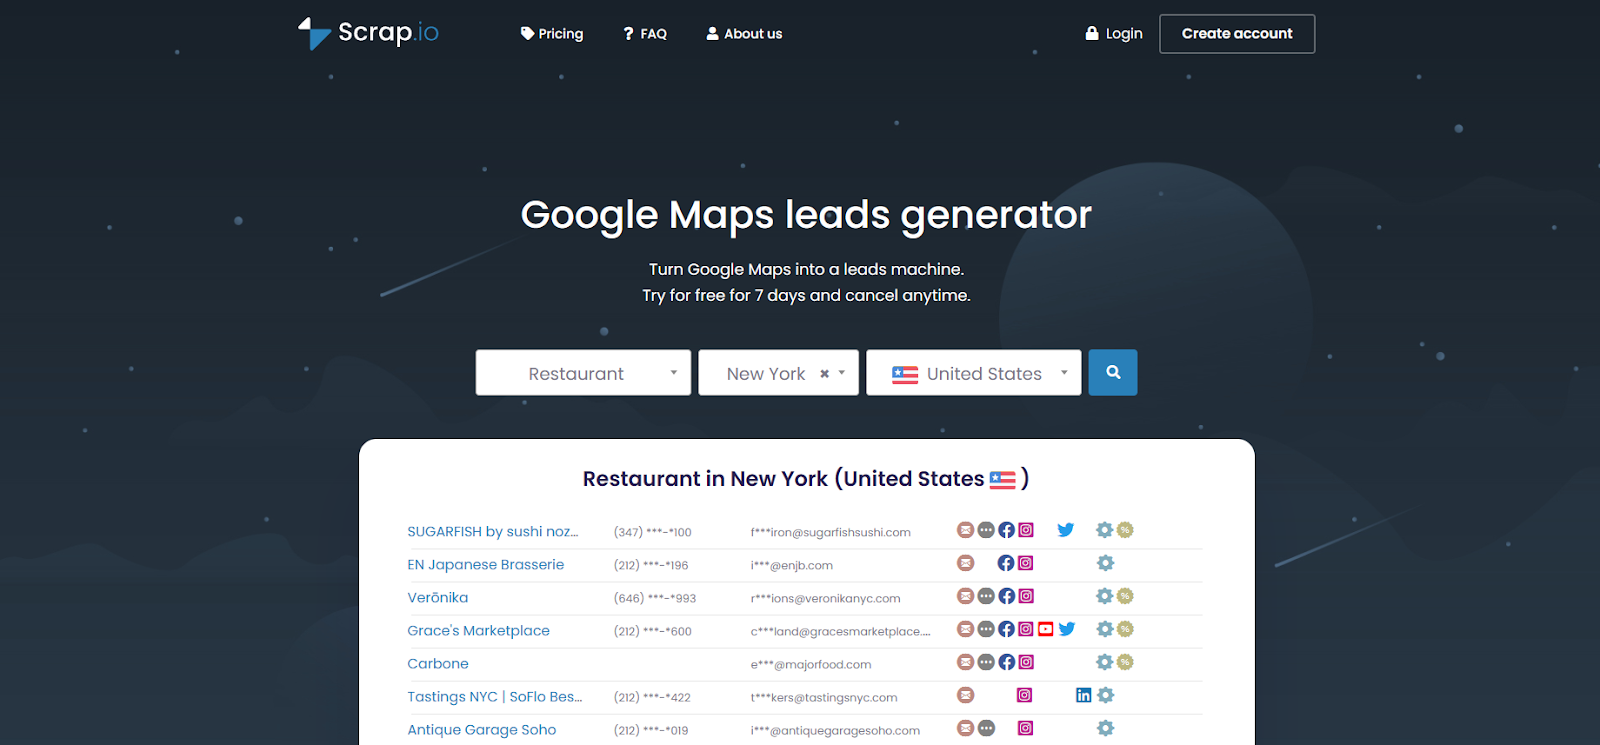This screenshot has height=745, width=1600.
Task: Click the chat bubble icon for Antique Garage Soho
Action: pyautogui.click(x=986, y=728)
